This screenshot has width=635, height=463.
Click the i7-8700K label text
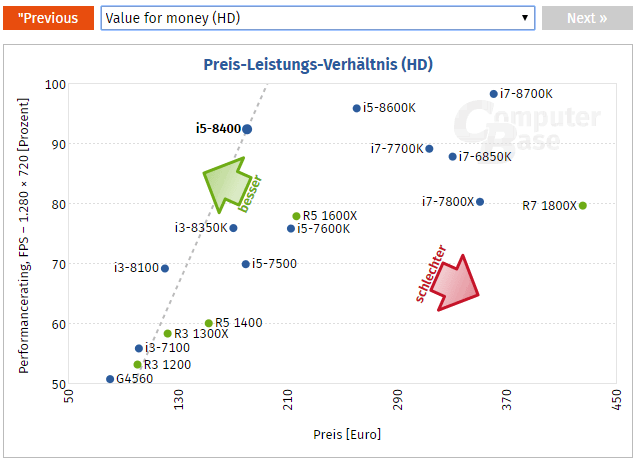[526, 94]
